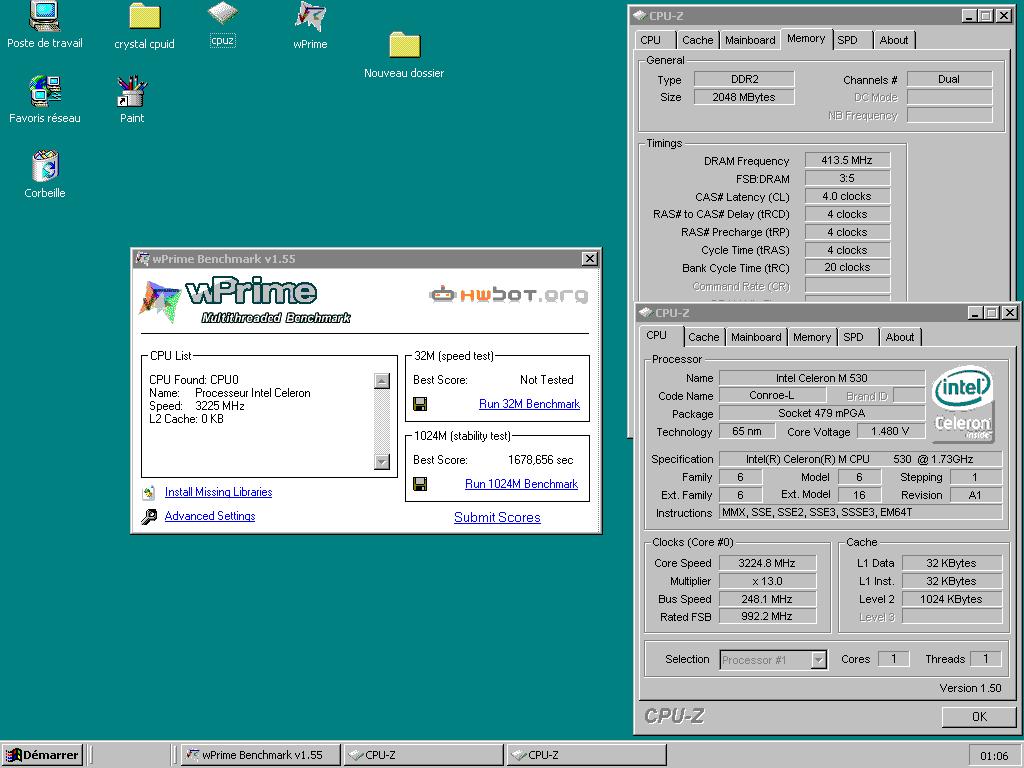
Task: Click the Core Voltage 1.480 V field
Action: [889, 431]
